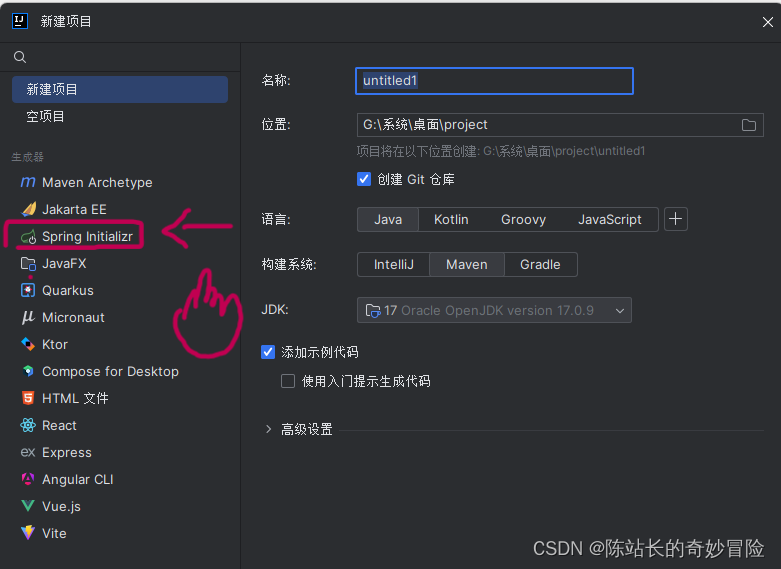The height and width of the screenshot is (569, 781).
Task: Click the Angular CLI icon
Action: click(x=28, y=479)
